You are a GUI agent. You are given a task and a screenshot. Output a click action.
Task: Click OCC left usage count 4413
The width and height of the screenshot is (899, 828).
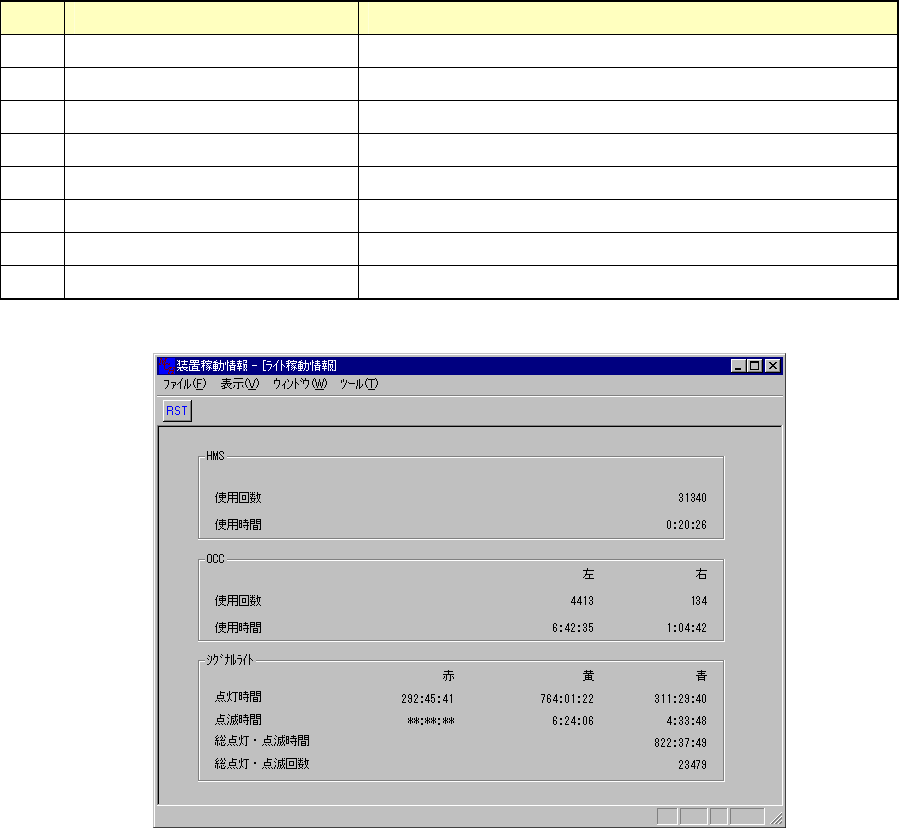click(582, 601)
